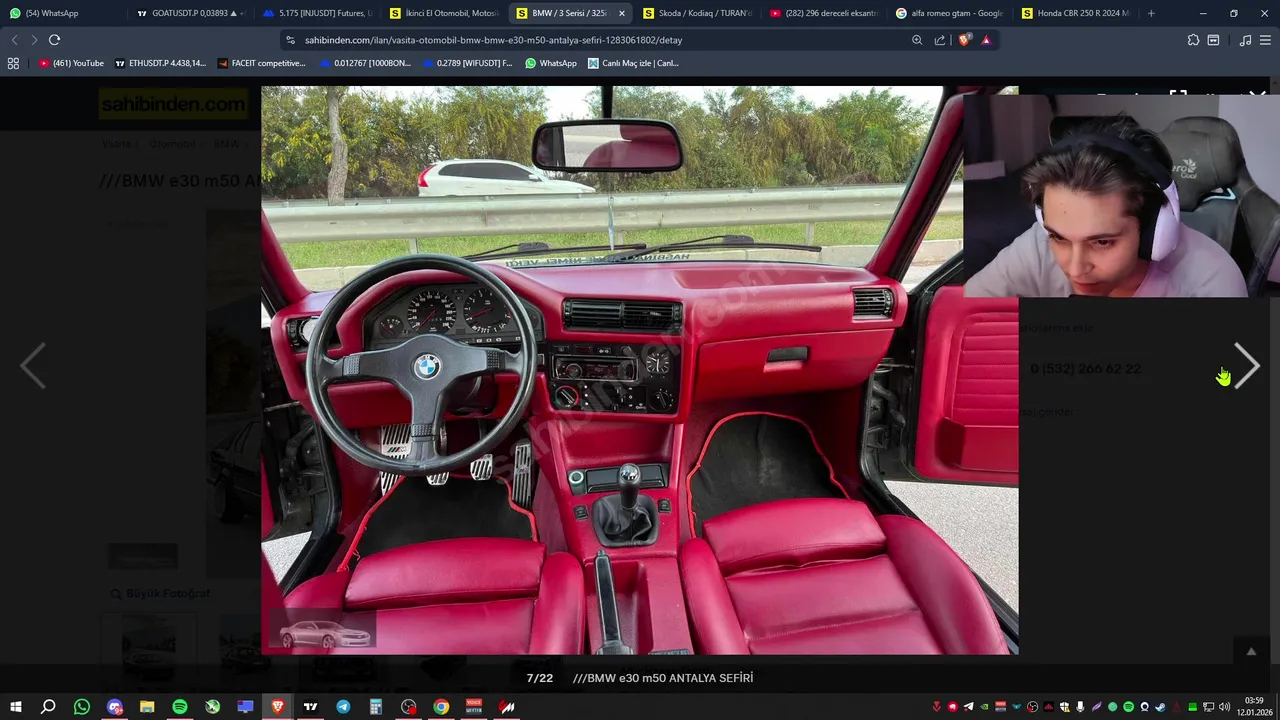
Task: Open File Explorer from the taskbar
Action: pyautogui.click(x=147, y=707)
